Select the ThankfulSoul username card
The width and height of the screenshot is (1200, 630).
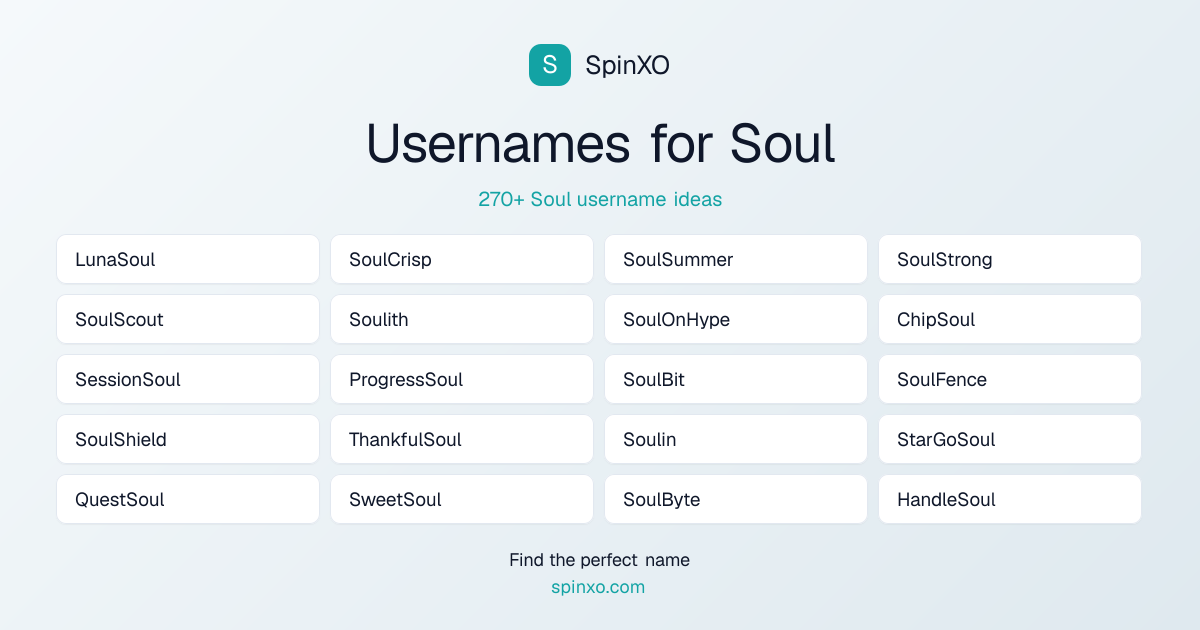[x=462, y=439]
